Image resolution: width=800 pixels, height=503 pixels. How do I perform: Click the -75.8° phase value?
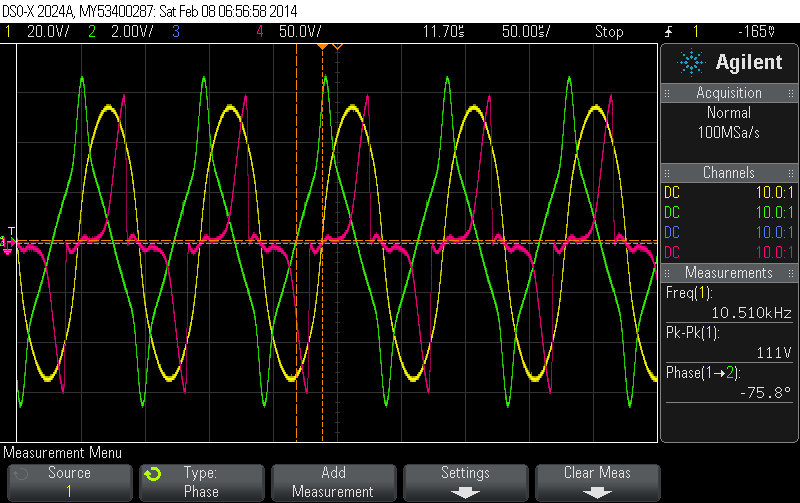(x=765, y=393)
